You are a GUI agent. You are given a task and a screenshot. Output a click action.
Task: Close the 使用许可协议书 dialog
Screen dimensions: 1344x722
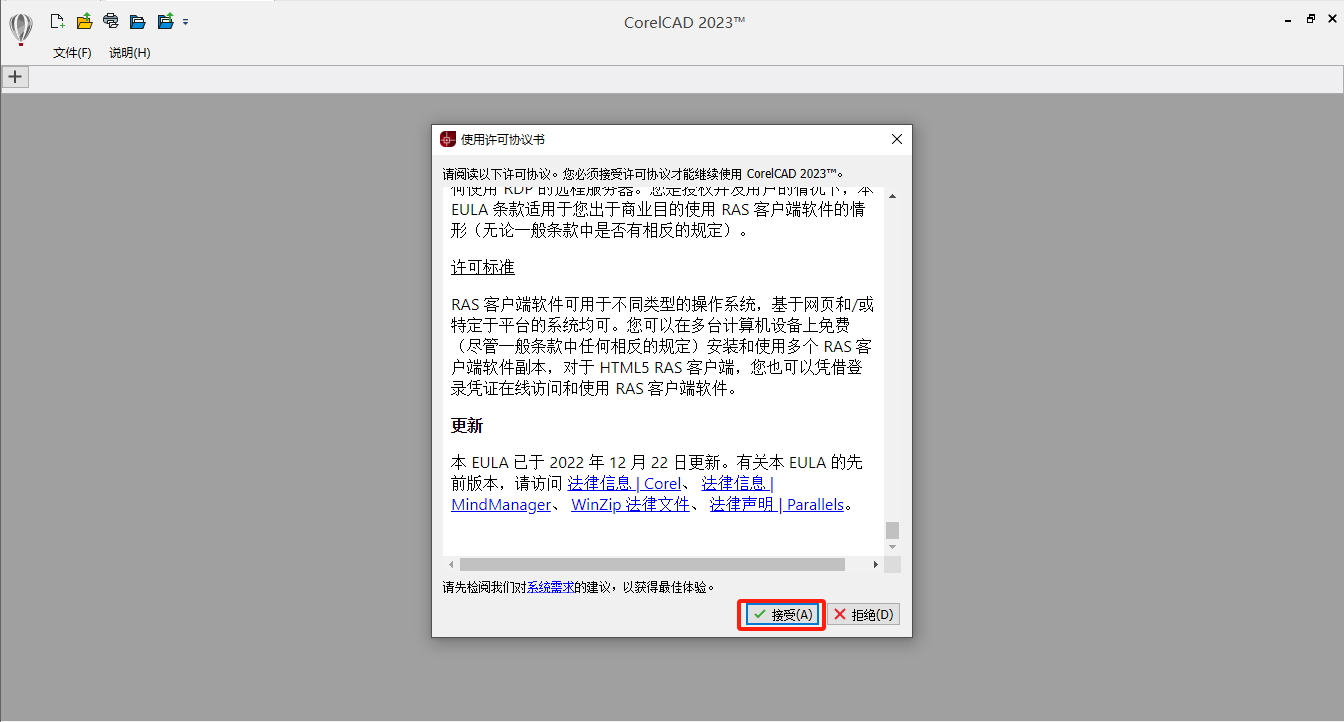pyautogui.click(x=896, y=139)
